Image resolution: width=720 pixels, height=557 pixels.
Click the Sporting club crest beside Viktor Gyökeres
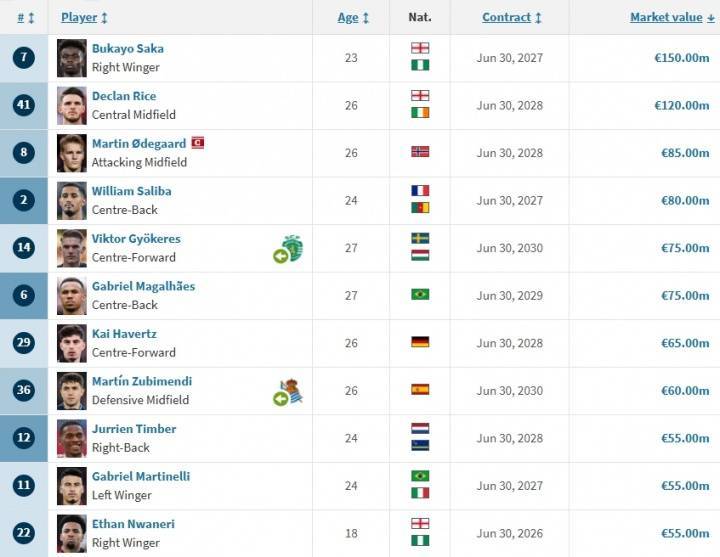(292, 247)
